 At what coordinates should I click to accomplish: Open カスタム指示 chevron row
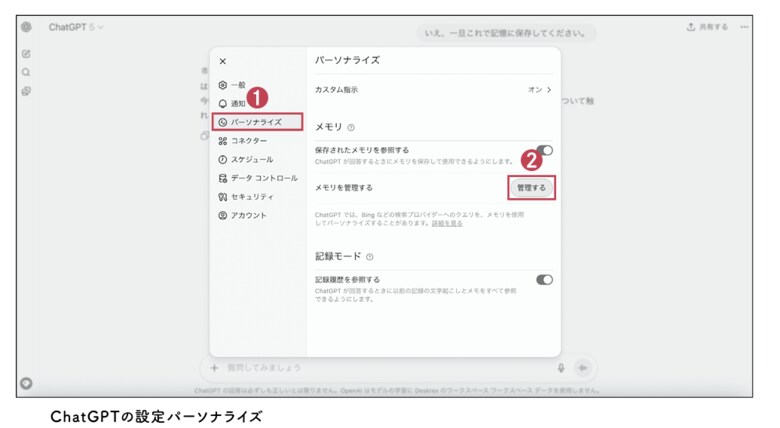point(433,90)
